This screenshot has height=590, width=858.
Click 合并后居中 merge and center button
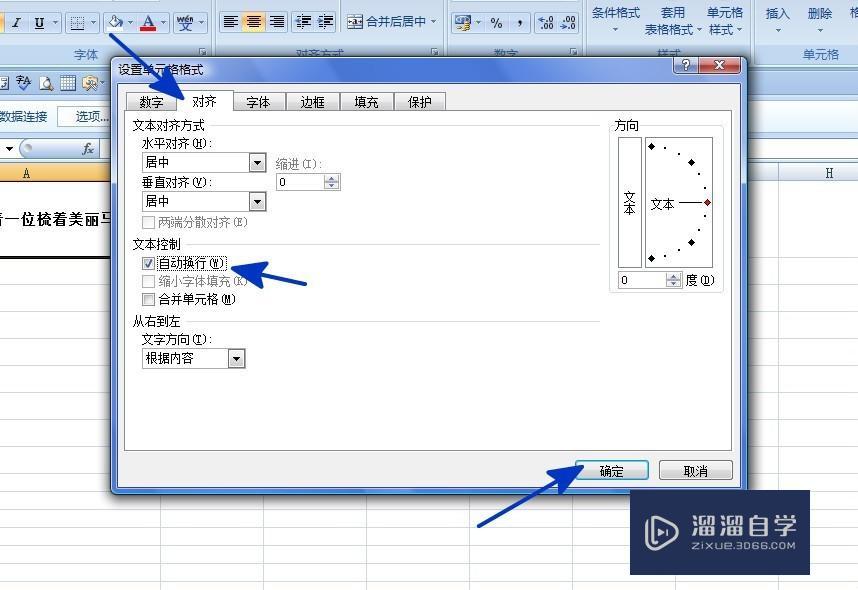pyautogui.click(x=386, y=22)
